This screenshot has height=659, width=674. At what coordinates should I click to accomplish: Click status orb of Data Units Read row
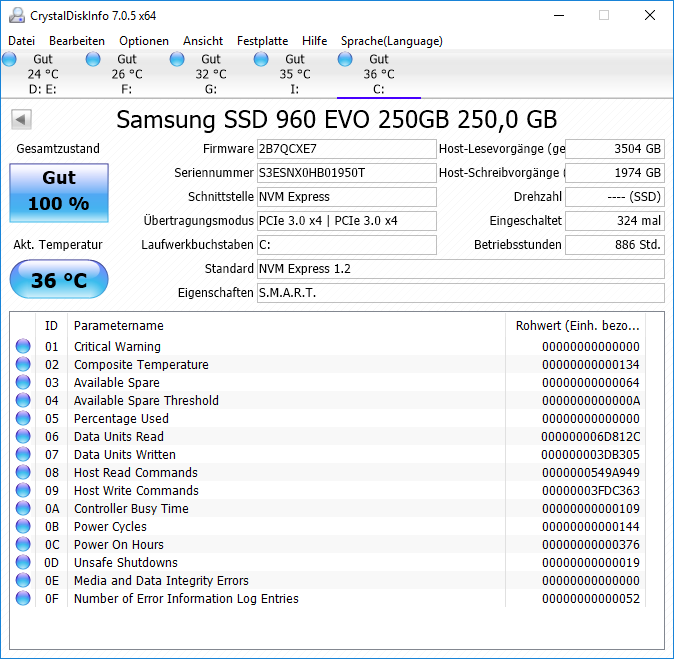click(23, 436)
